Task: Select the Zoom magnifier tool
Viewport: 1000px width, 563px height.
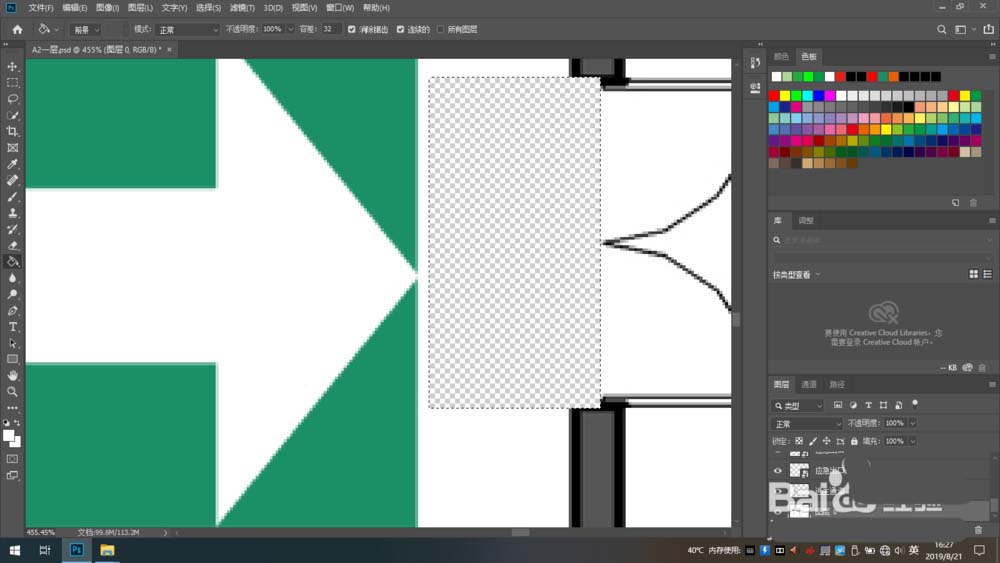Action: pyautogui.click(x=13, y=391)
